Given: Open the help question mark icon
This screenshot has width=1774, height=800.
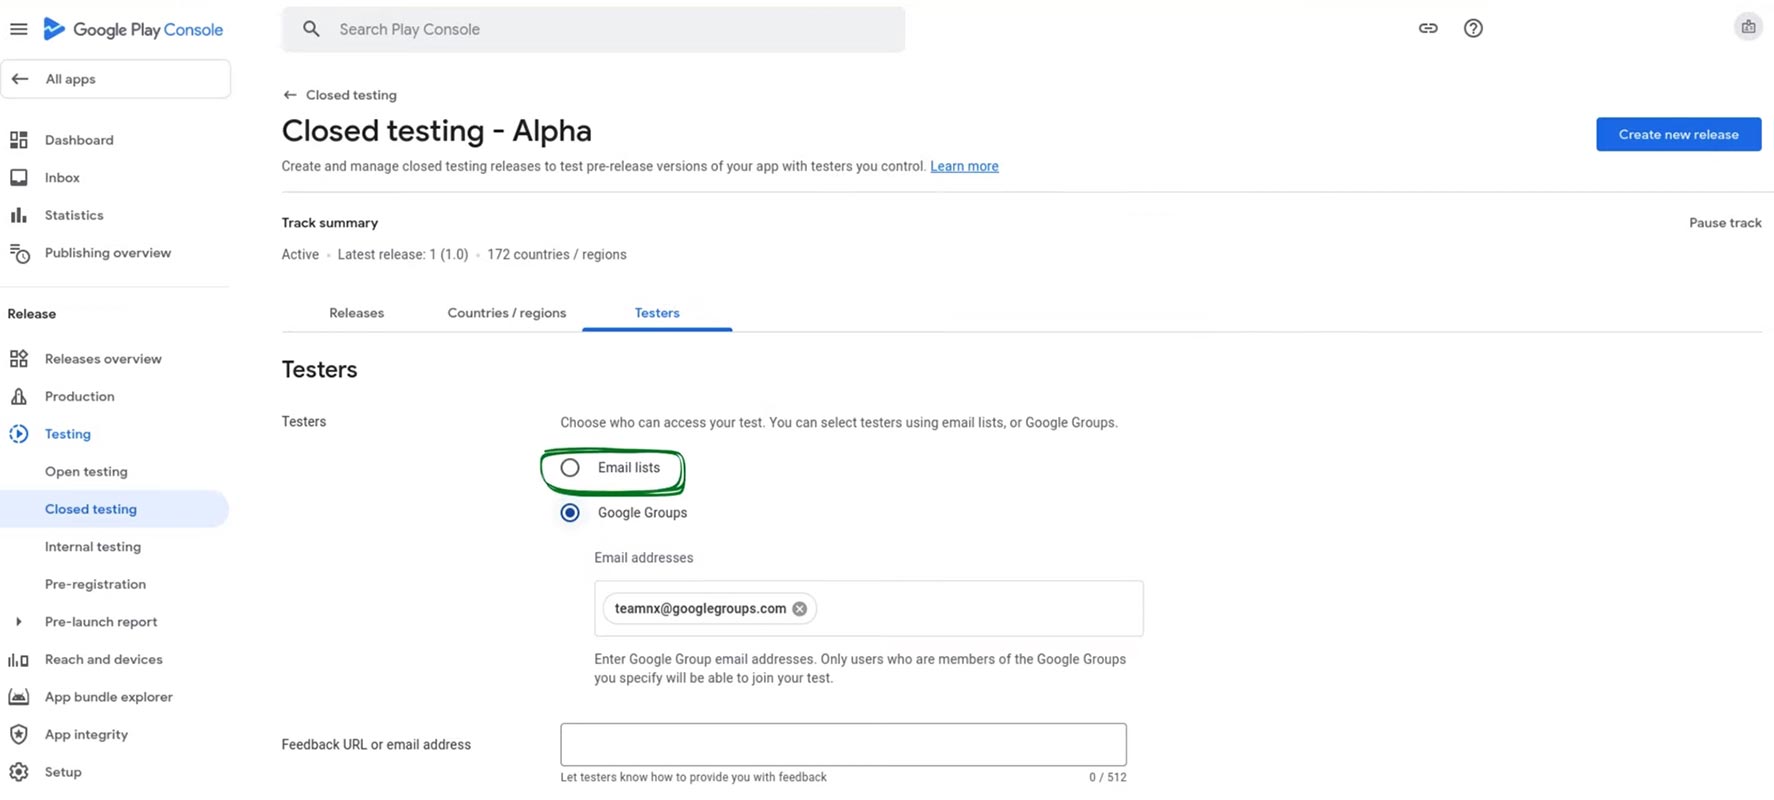Looking at the screenshot, I should click(1473, 28).
